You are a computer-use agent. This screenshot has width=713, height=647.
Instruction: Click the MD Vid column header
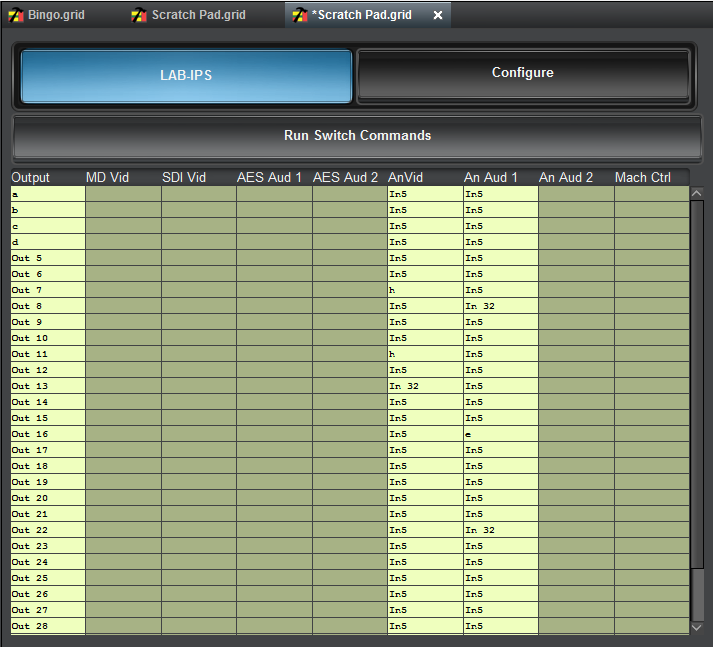pyautogui.click(x=123, y=177)
